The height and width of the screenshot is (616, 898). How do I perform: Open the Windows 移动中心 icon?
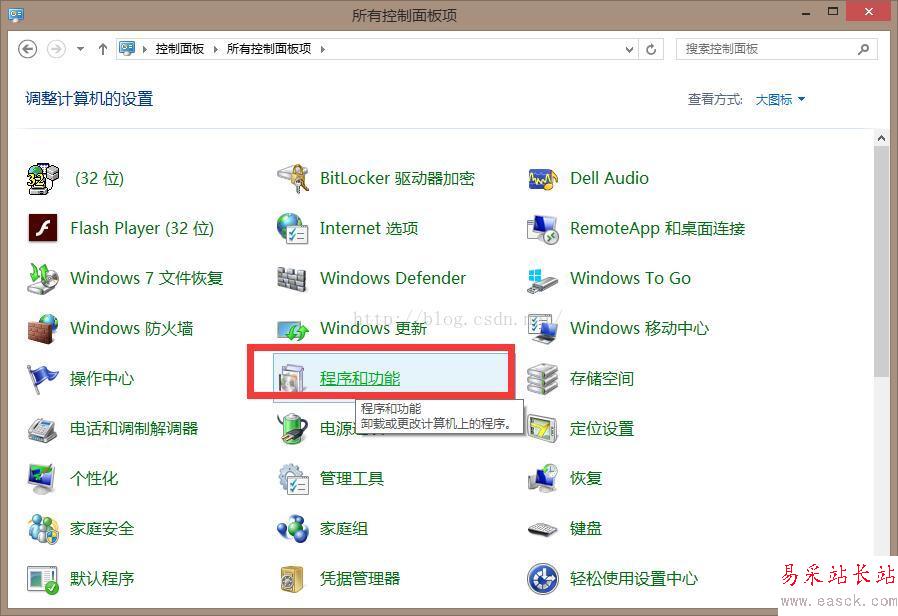pyautogui.click(x=543, y=328)
